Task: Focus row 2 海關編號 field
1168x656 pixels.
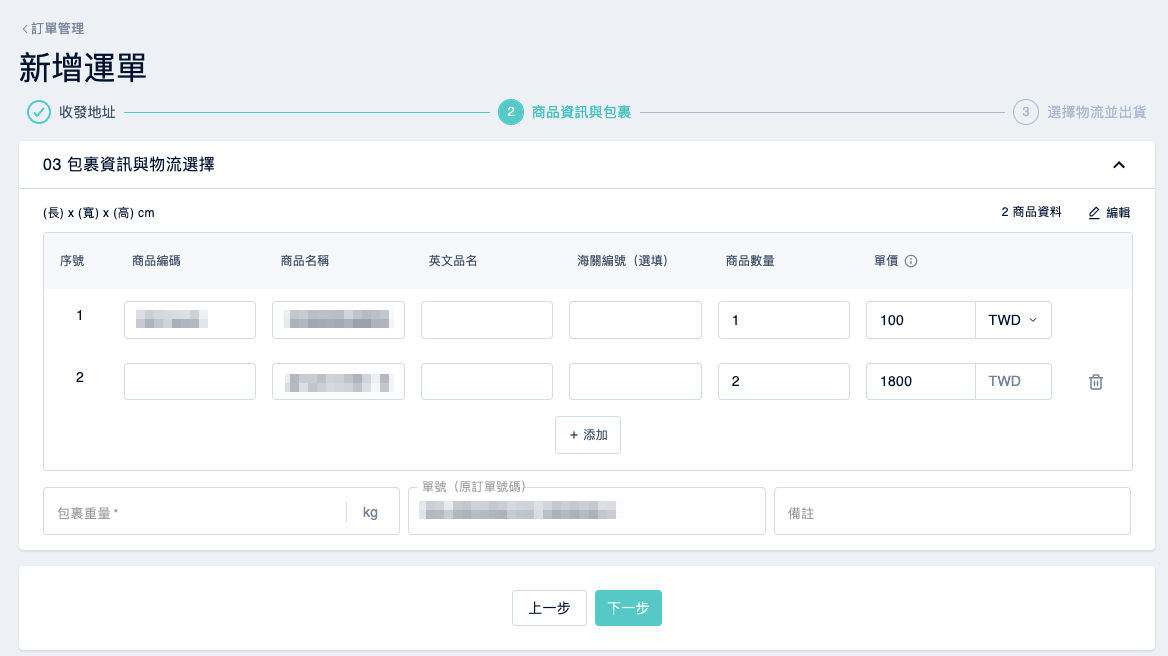Action: tap(635, 381)
